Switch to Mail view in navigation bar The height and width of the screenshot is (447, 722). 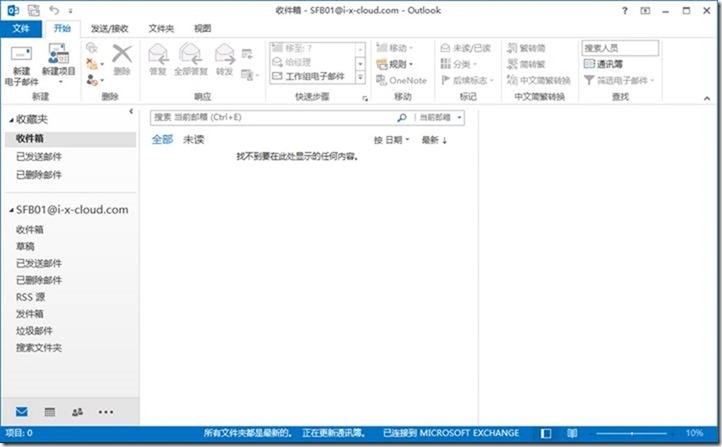(x=22, y=412)
